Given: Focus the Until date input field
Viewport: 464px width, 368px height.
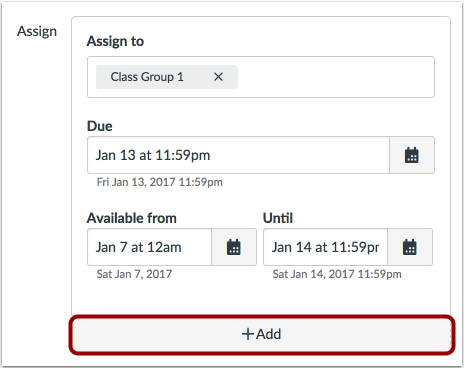Looking at the screenshot, I should coord(325,247).
